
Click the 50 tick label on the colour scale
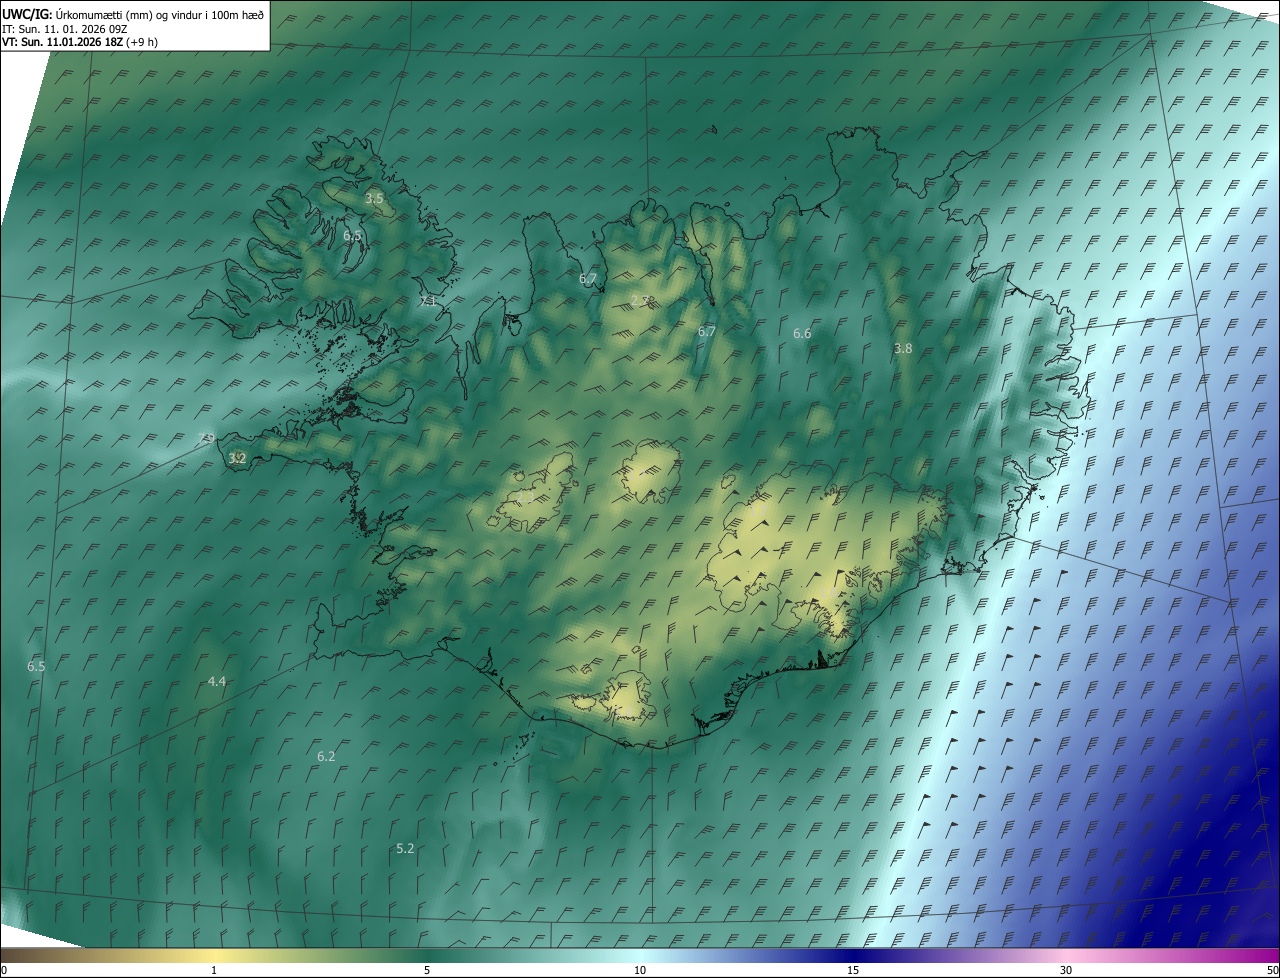pos(1272,970)
